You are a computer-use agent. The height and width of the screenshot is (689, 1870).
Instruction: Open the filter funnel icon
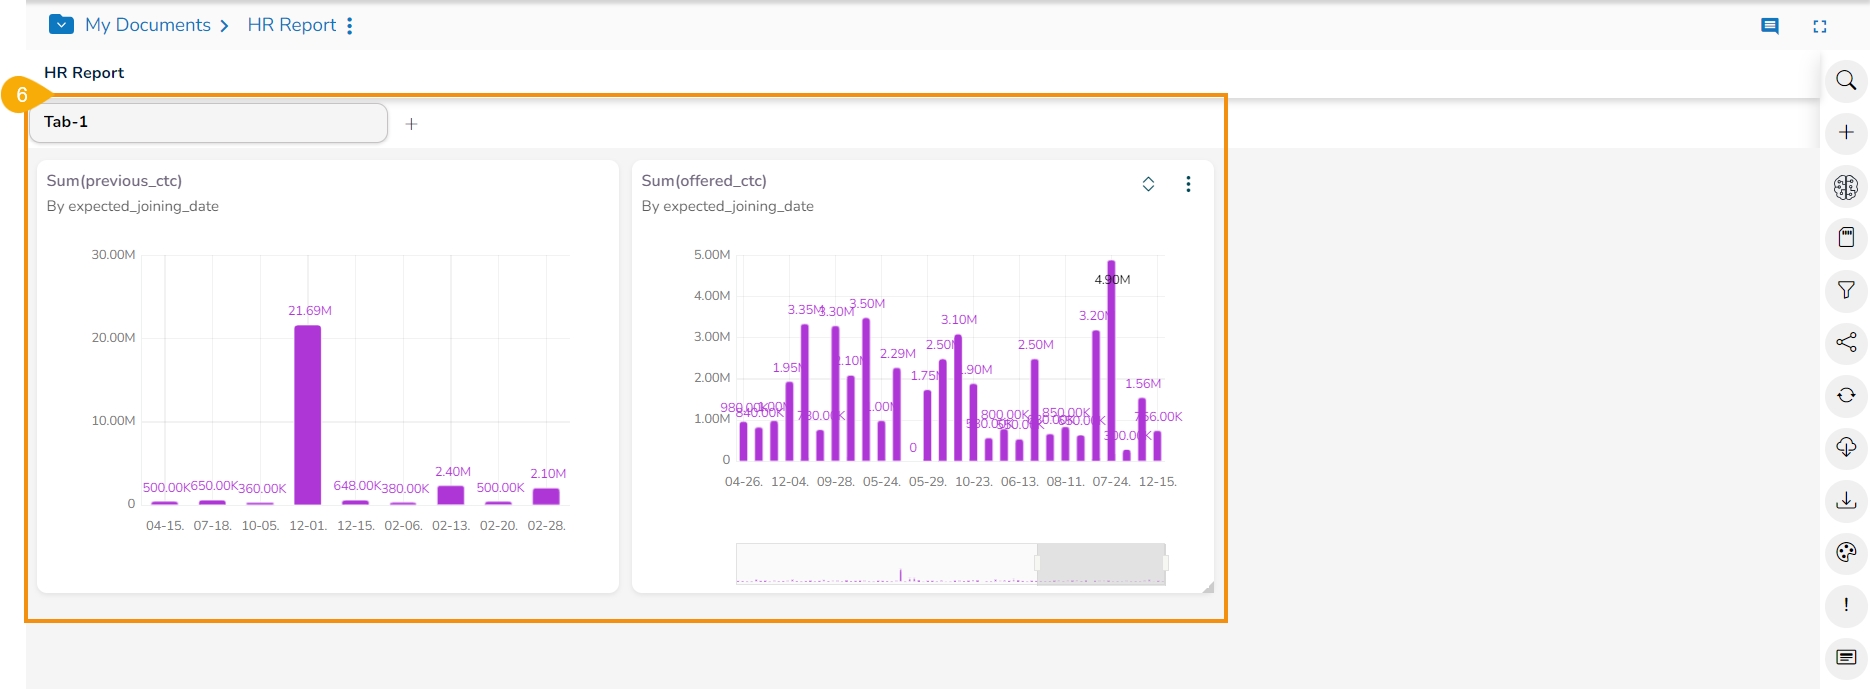[x=1846, y=290]
